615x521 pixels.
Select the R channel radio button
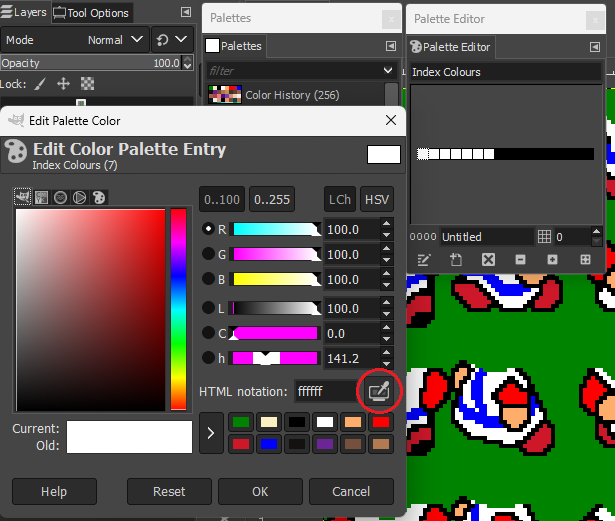208,229
